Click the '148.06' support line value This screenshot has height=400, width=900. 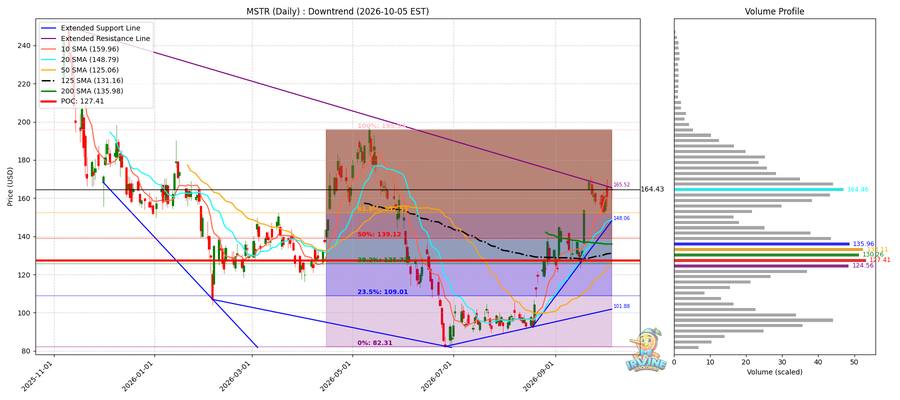pyautogui.click(x=622, y=219)
